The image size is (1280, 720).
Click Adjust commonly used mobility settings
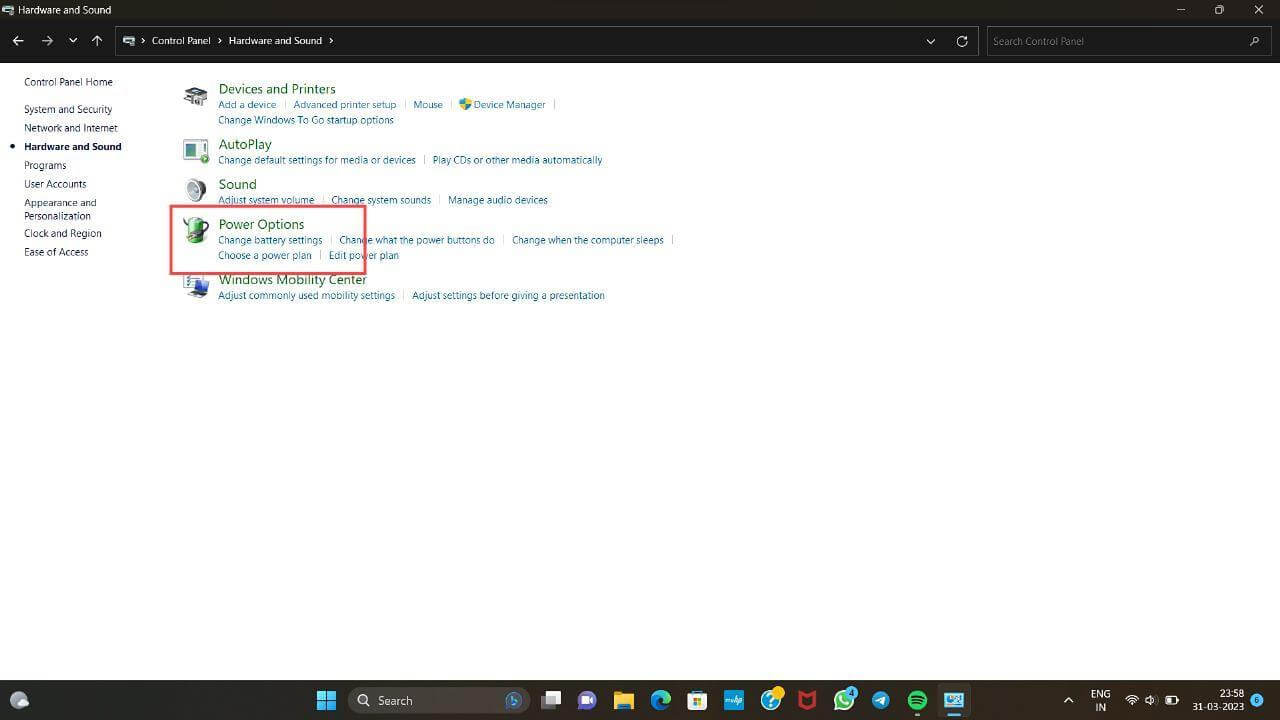click(307, 295)
